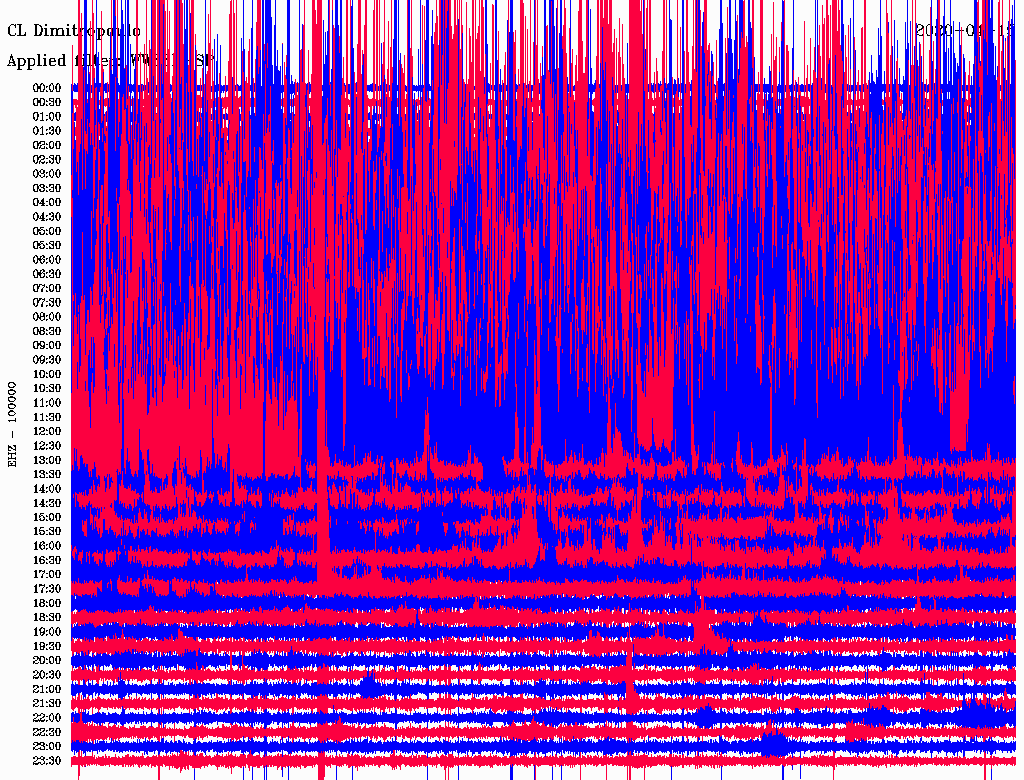Screen dimensions: 1024x780
Task: Click the 04:00 time label
Action: click(x=47, y=203)
